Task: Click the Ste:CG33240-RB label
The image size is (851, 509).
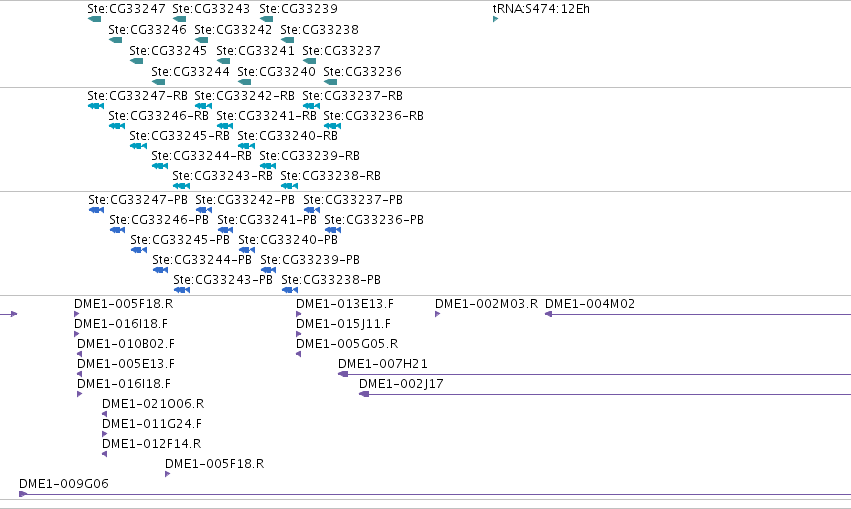Action: tap(288, 136)
